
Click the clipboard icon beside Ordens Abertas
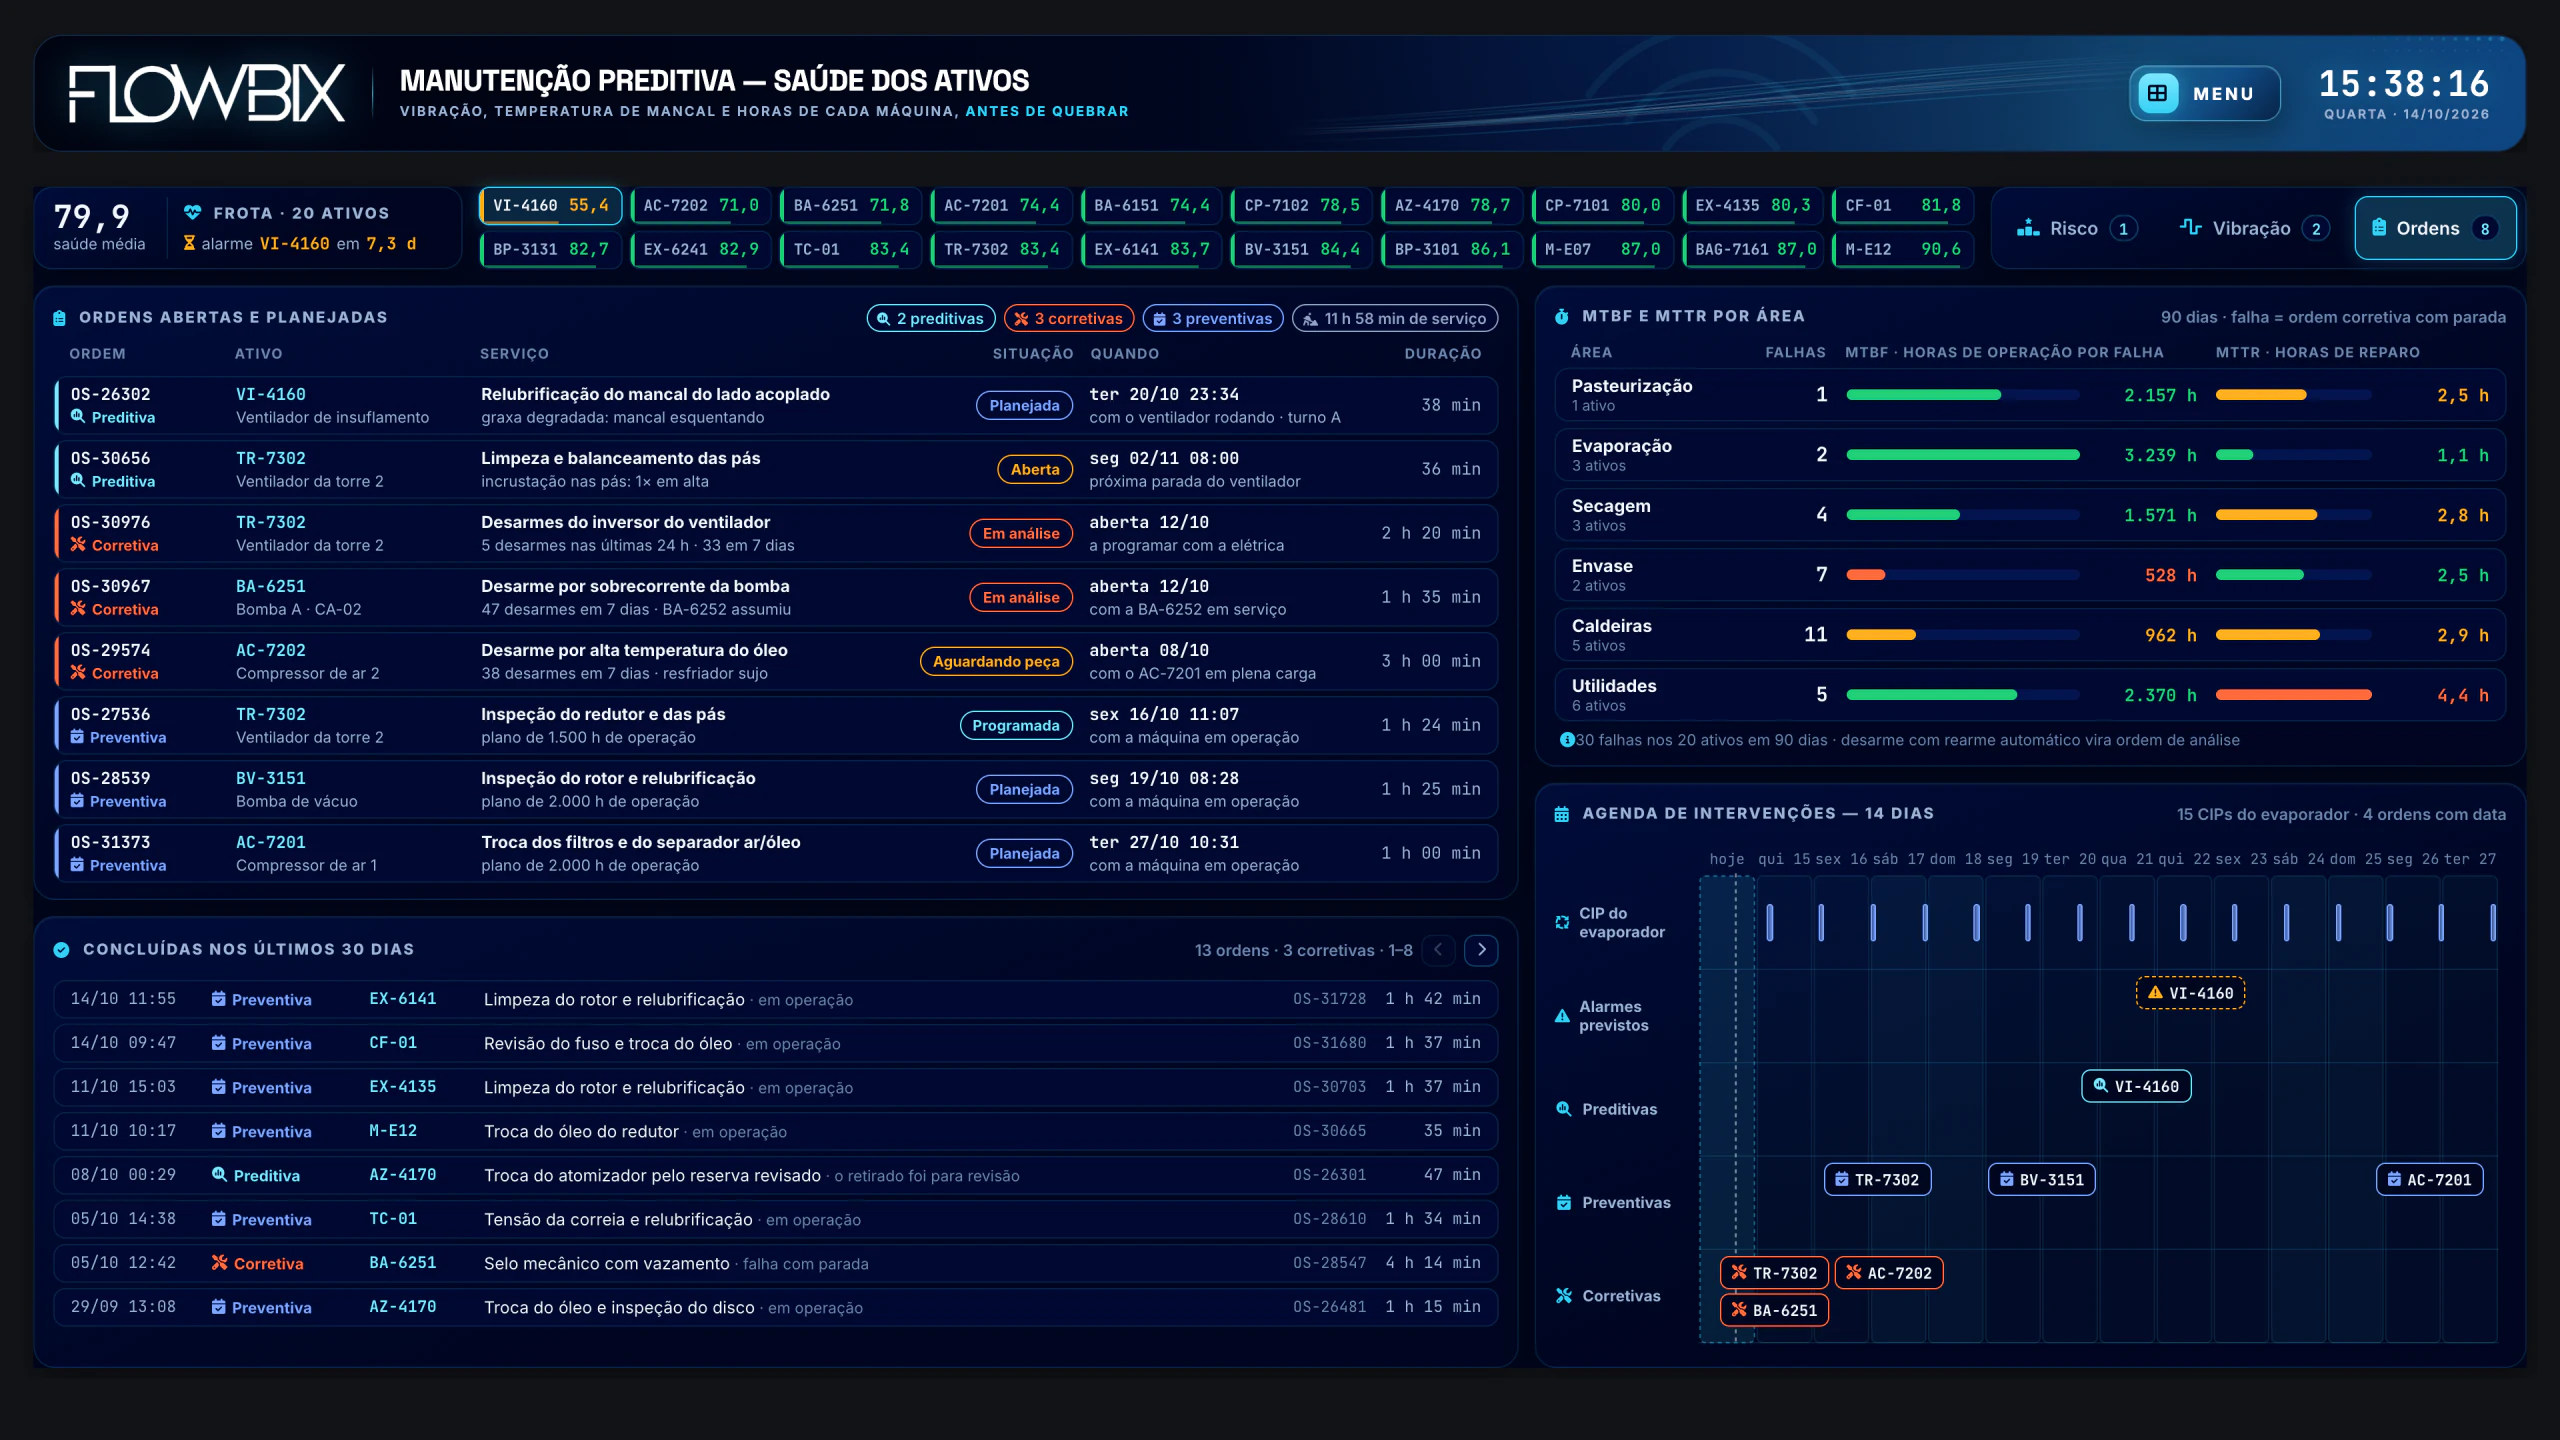tap(59, 318)
